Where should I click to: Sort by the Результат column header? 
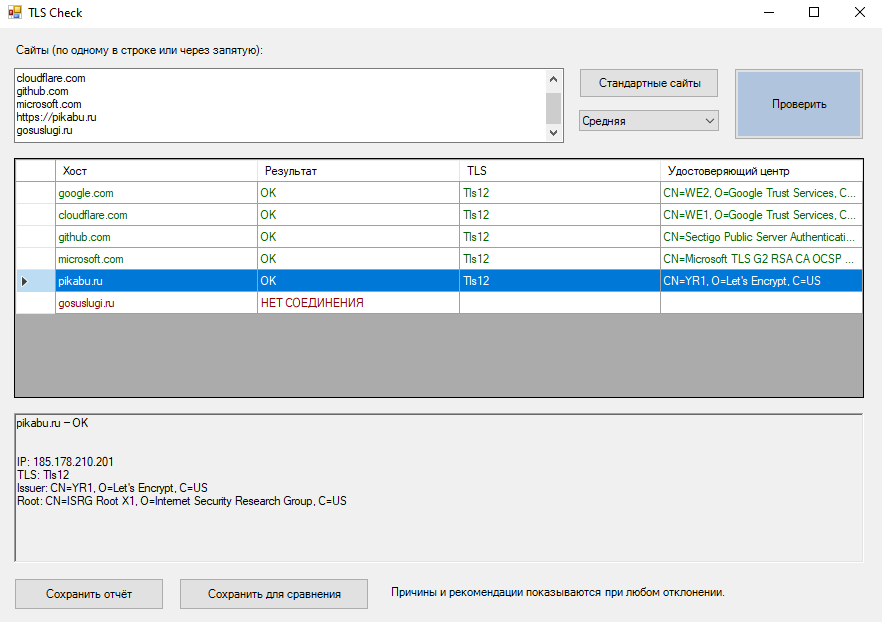coord(358,171)
